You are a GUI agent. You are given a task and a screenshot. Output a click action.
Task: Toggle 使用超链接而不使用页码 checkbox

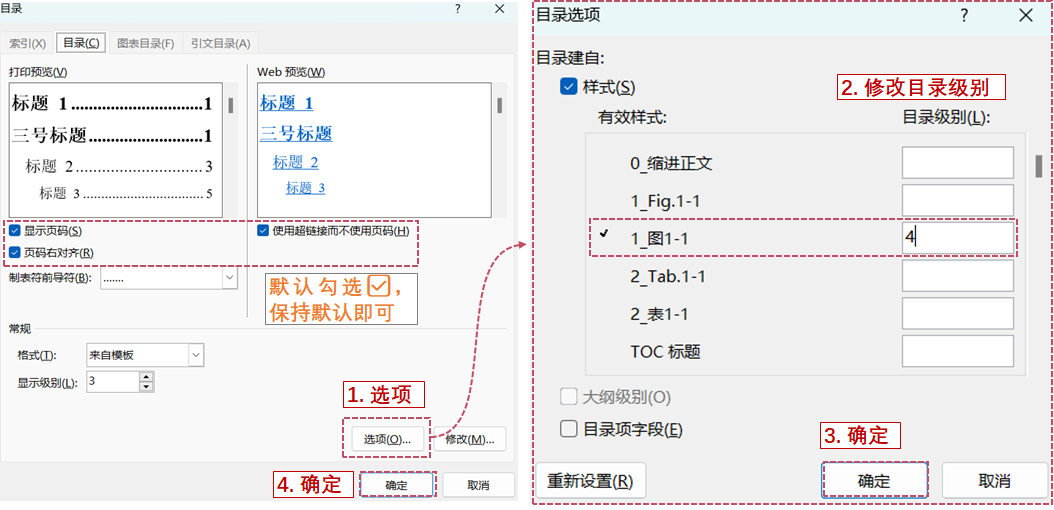coord(264,231)
